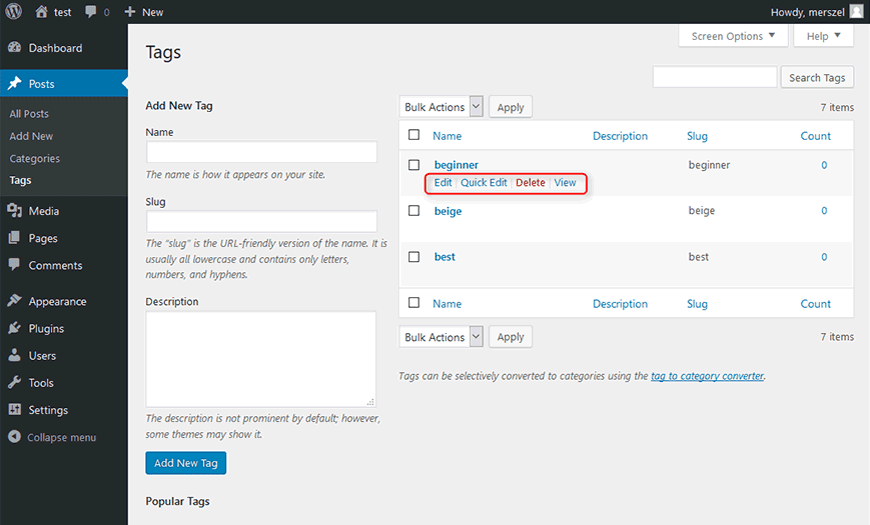
Task: Click the Tools wrench icon
Action: coord(14,382)
